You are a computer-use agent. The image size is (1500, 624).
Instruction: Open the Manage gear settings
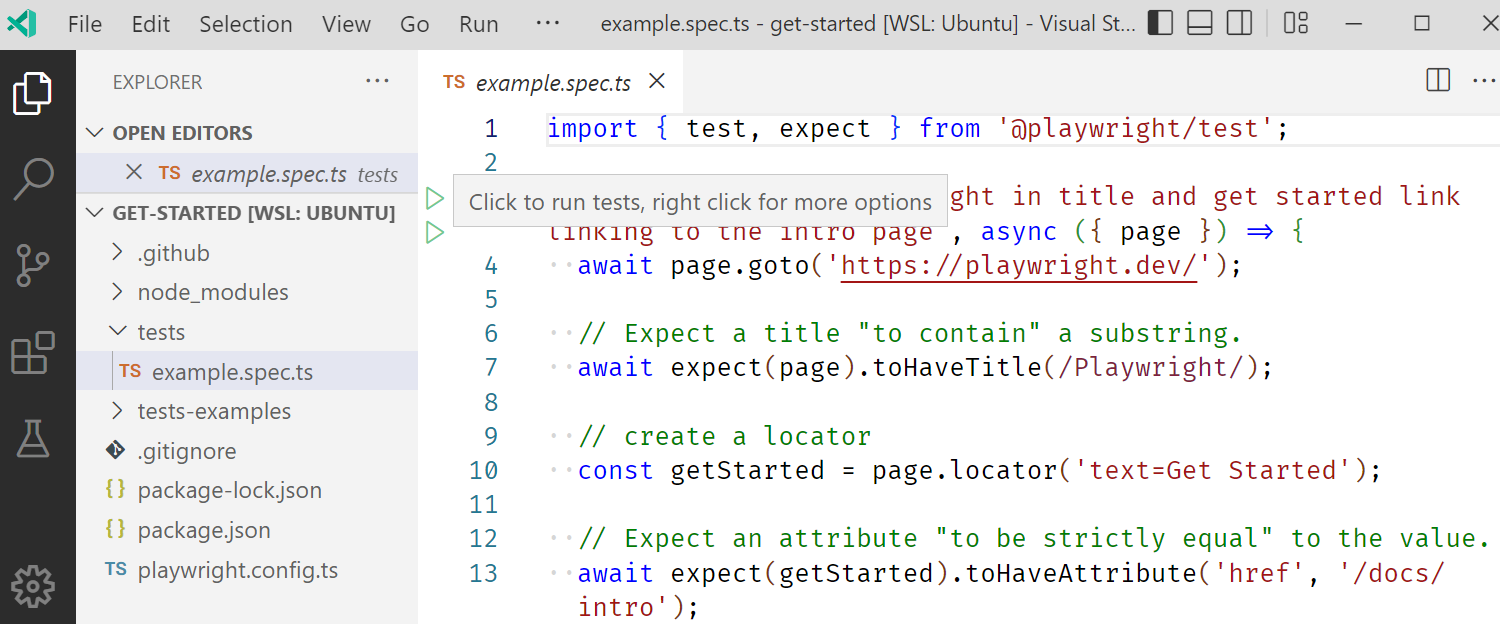click(32, 586)
